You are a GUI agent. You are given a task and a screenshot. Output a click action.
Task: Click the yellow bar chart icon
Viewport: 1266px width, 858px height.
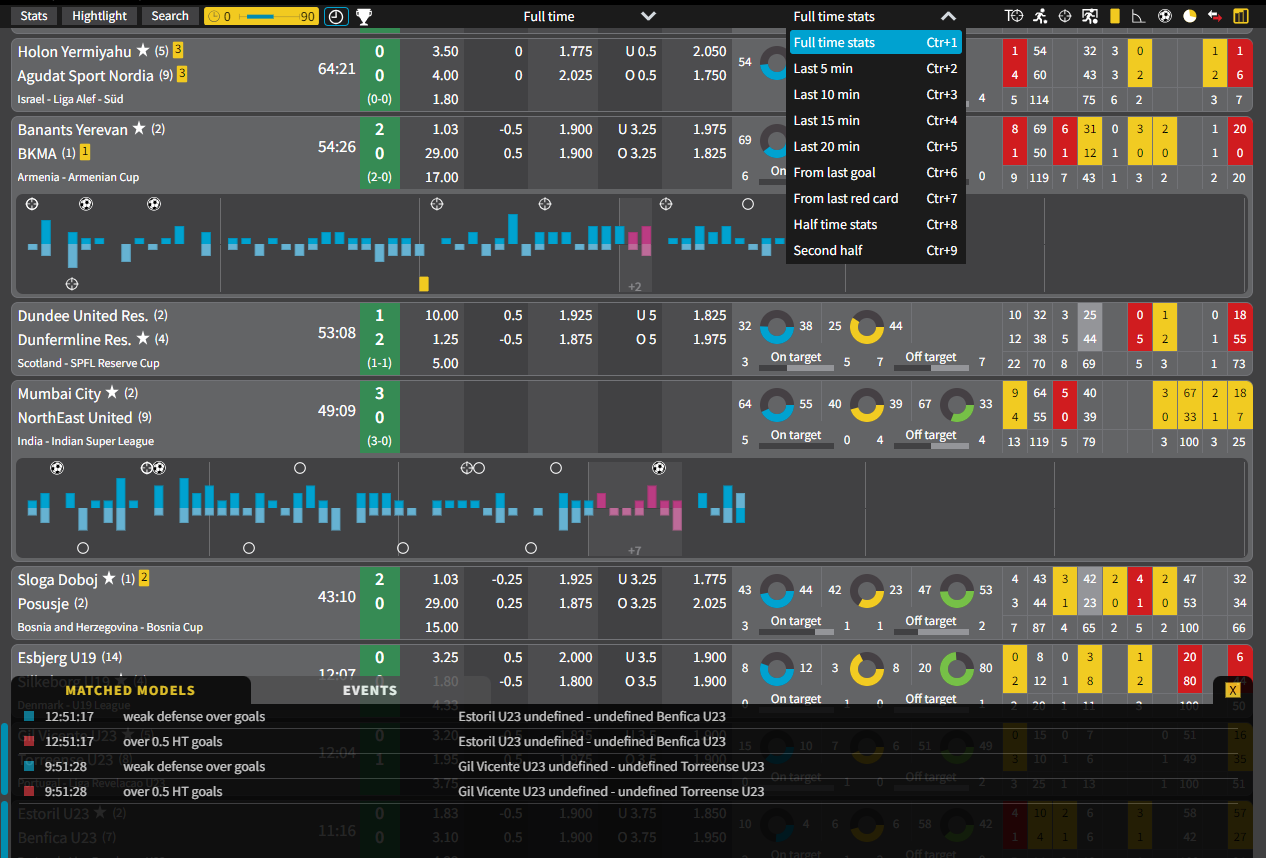point(1241,16)
